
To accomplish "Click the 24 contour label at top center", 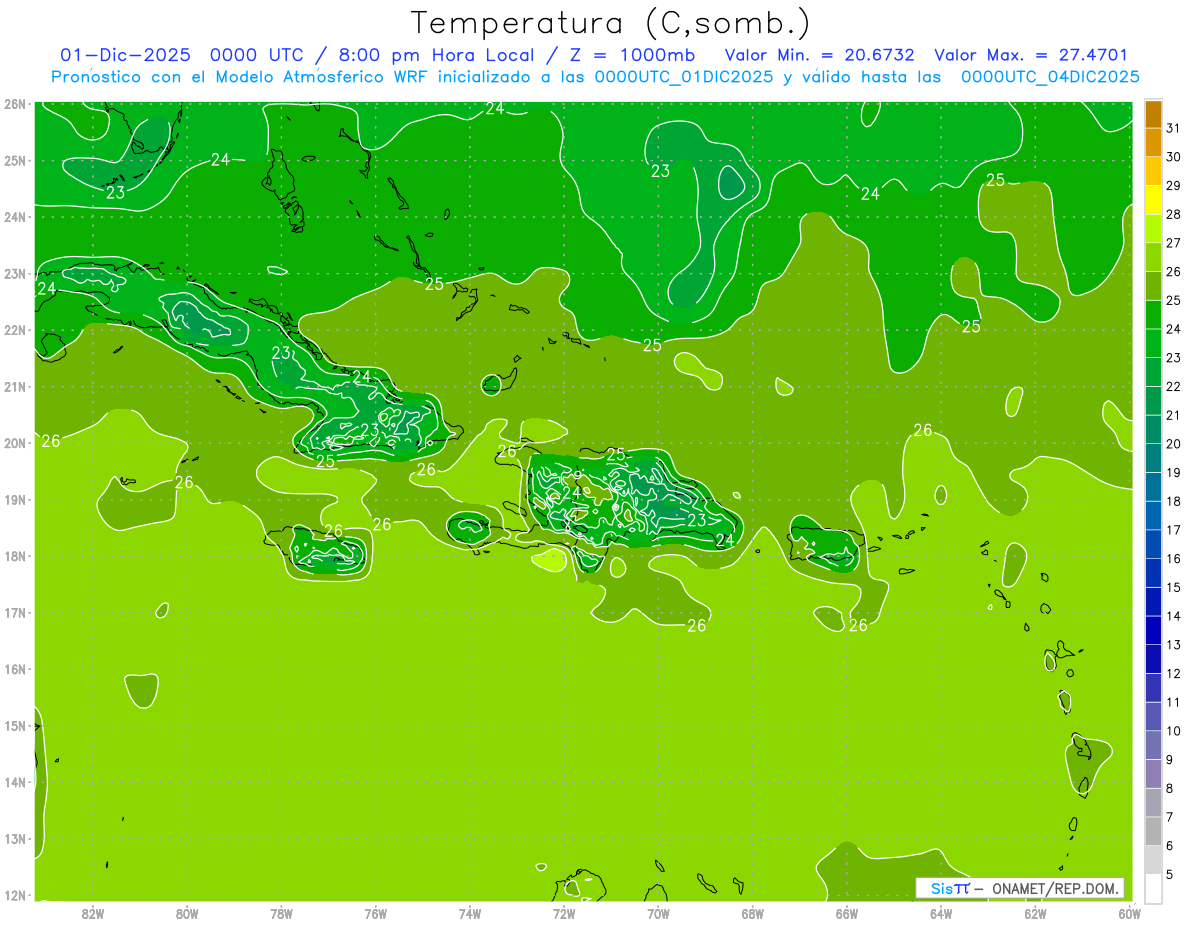I will (495, 108).
